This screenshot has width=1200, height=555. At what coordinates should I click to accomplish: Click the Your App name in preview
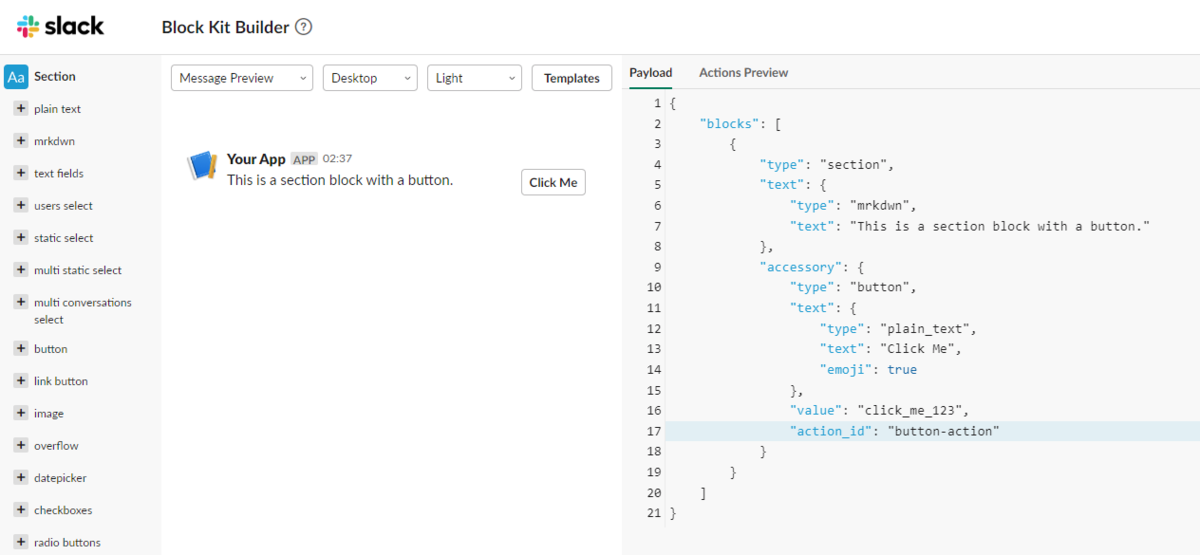[x=256, y=159]
